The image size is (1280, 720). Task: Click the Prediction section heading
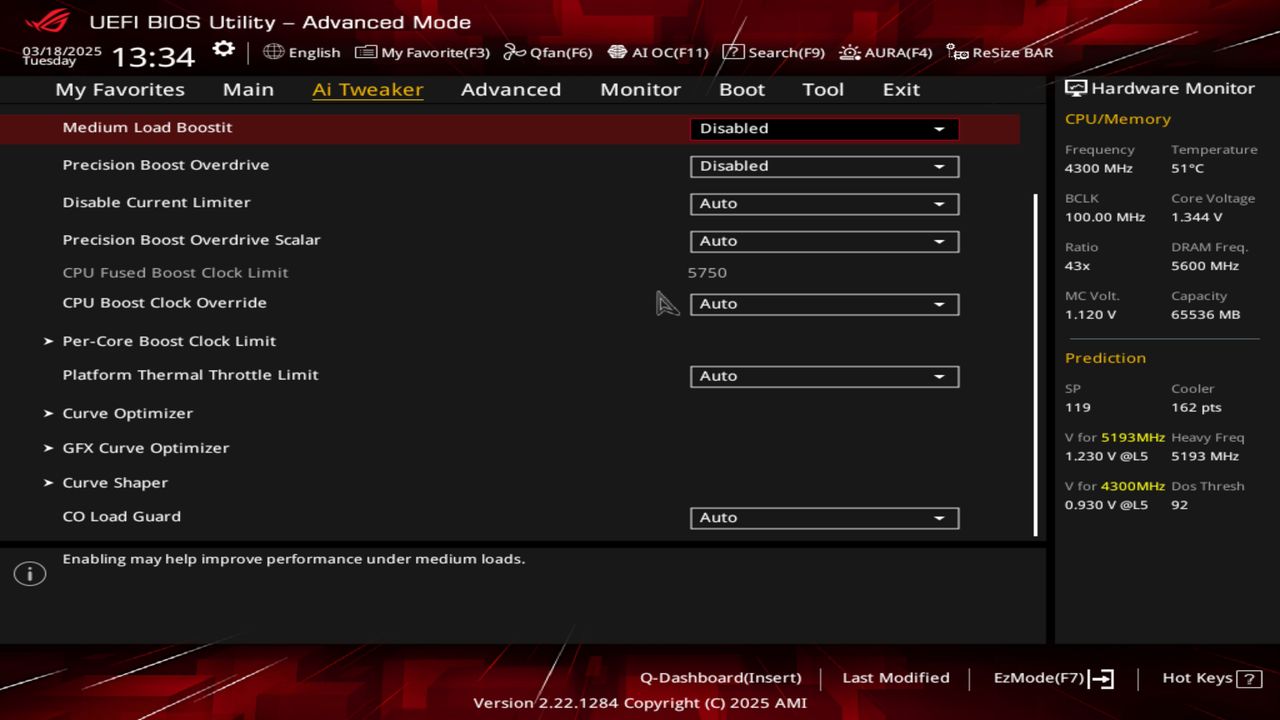click(x=1105, y=358)
